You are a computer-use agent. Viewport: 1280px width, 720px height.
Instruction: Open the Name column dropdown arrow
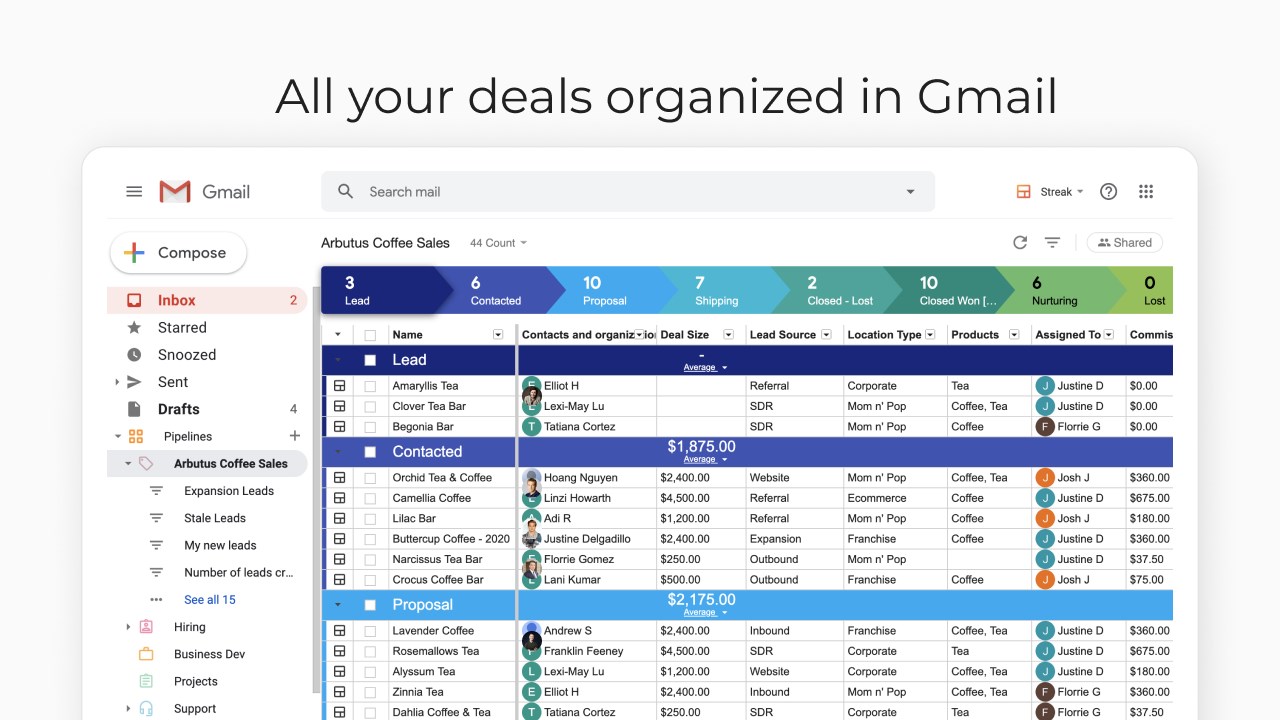[x=498, y=334]
